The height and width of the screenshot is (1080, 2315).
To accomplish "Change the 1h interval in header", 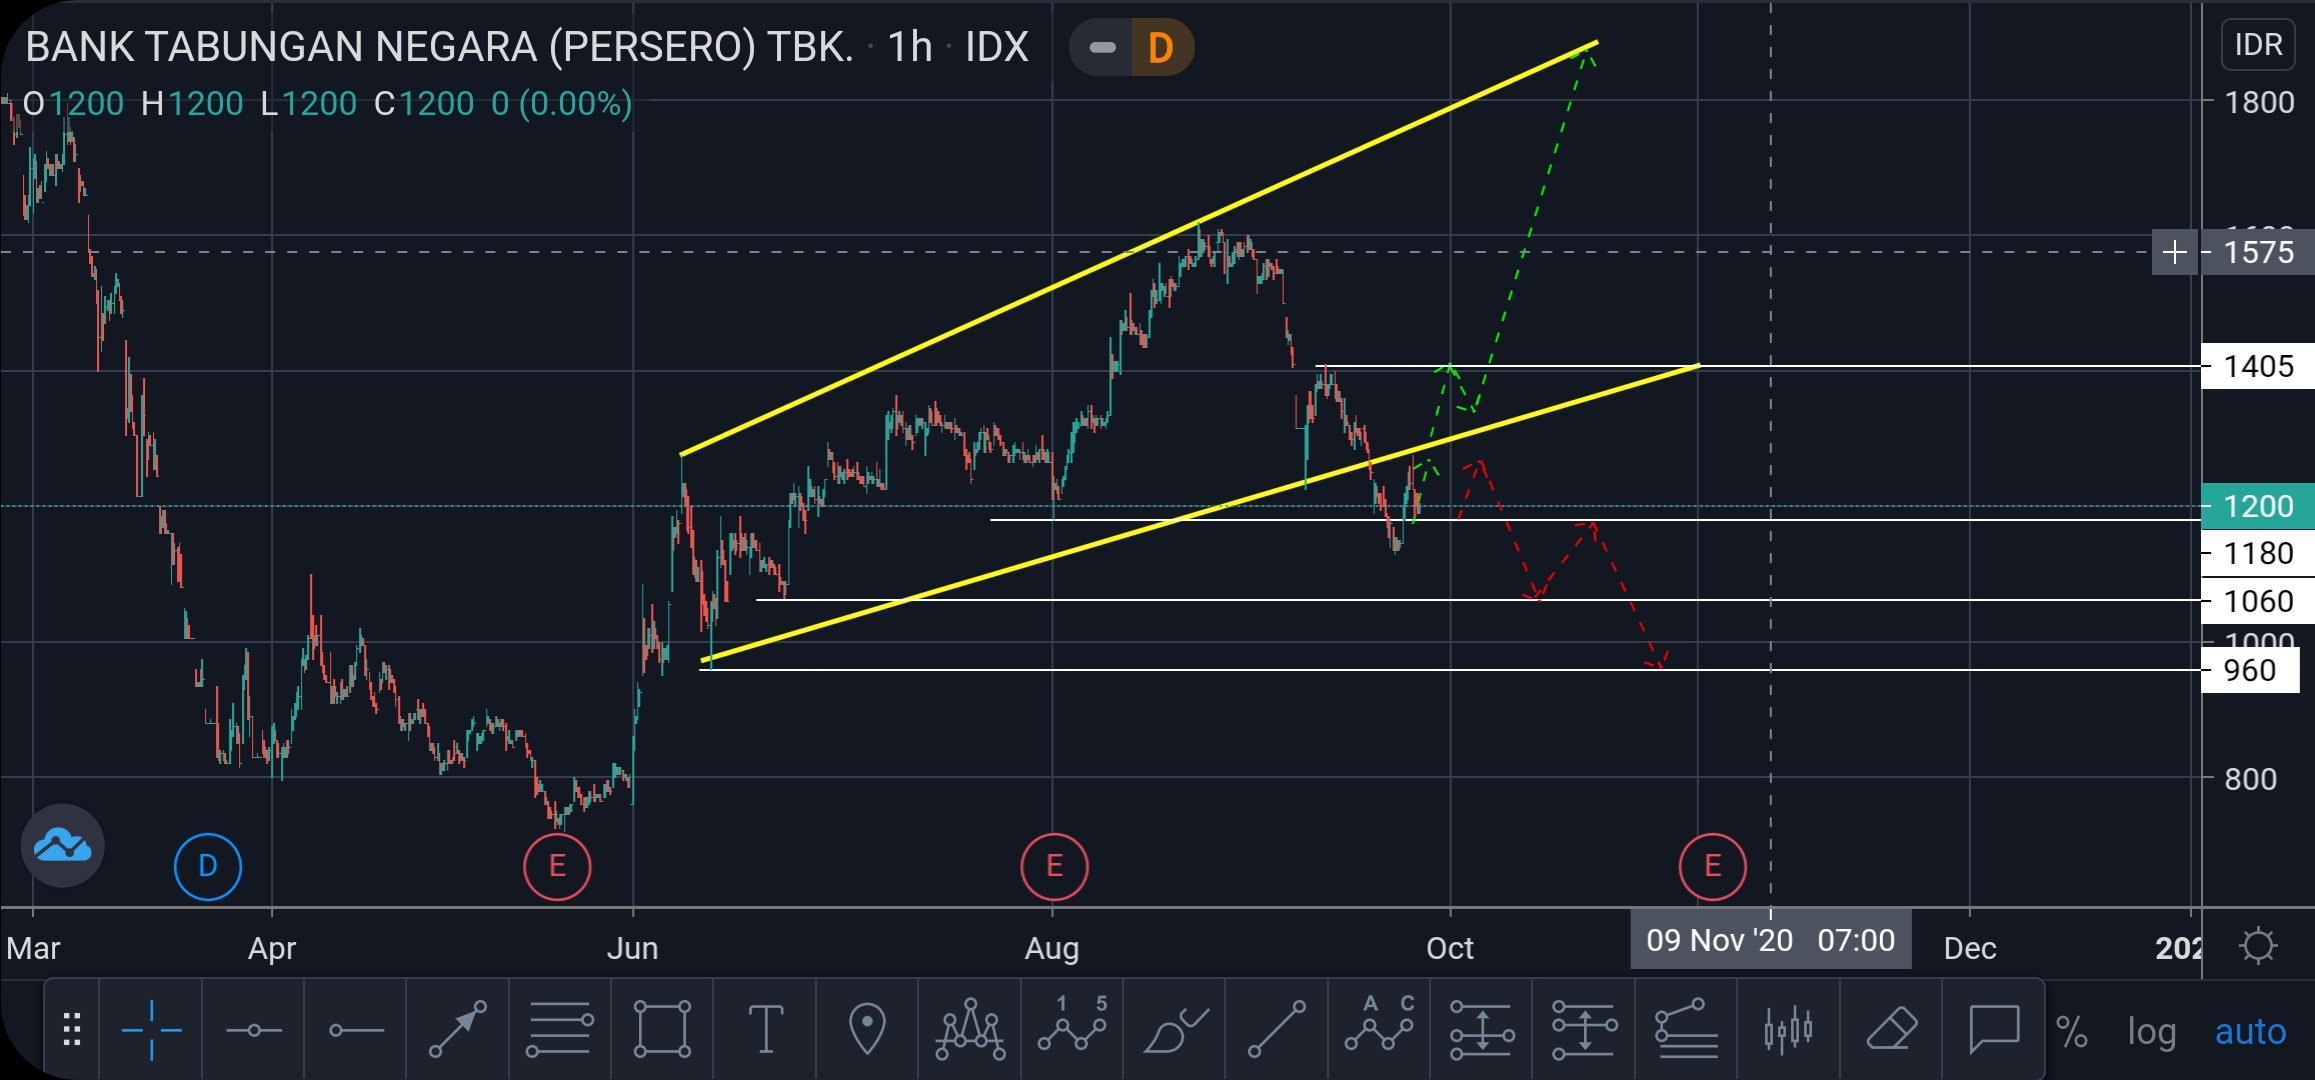I will tap(909, 47).
